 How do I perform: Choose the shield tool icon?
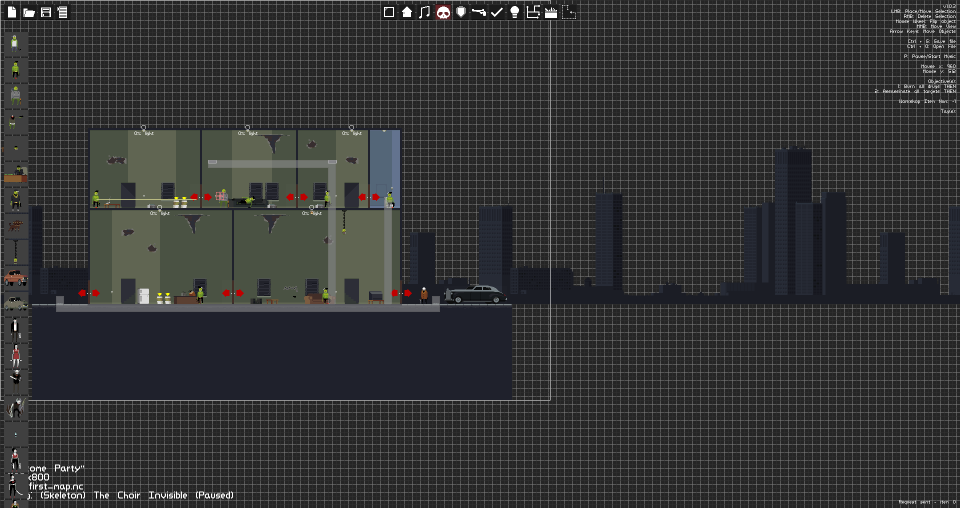[461, 12]
